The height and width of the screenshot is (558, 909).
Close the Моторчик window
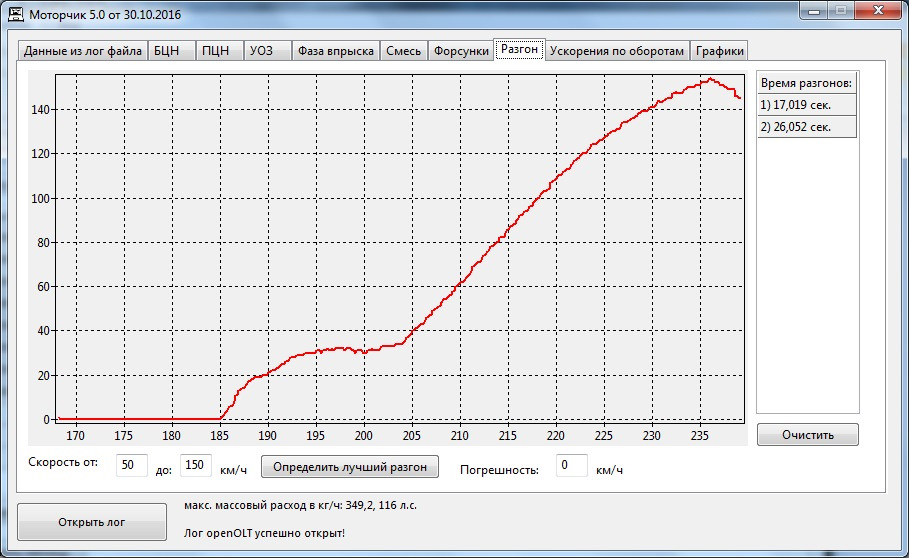878,11
